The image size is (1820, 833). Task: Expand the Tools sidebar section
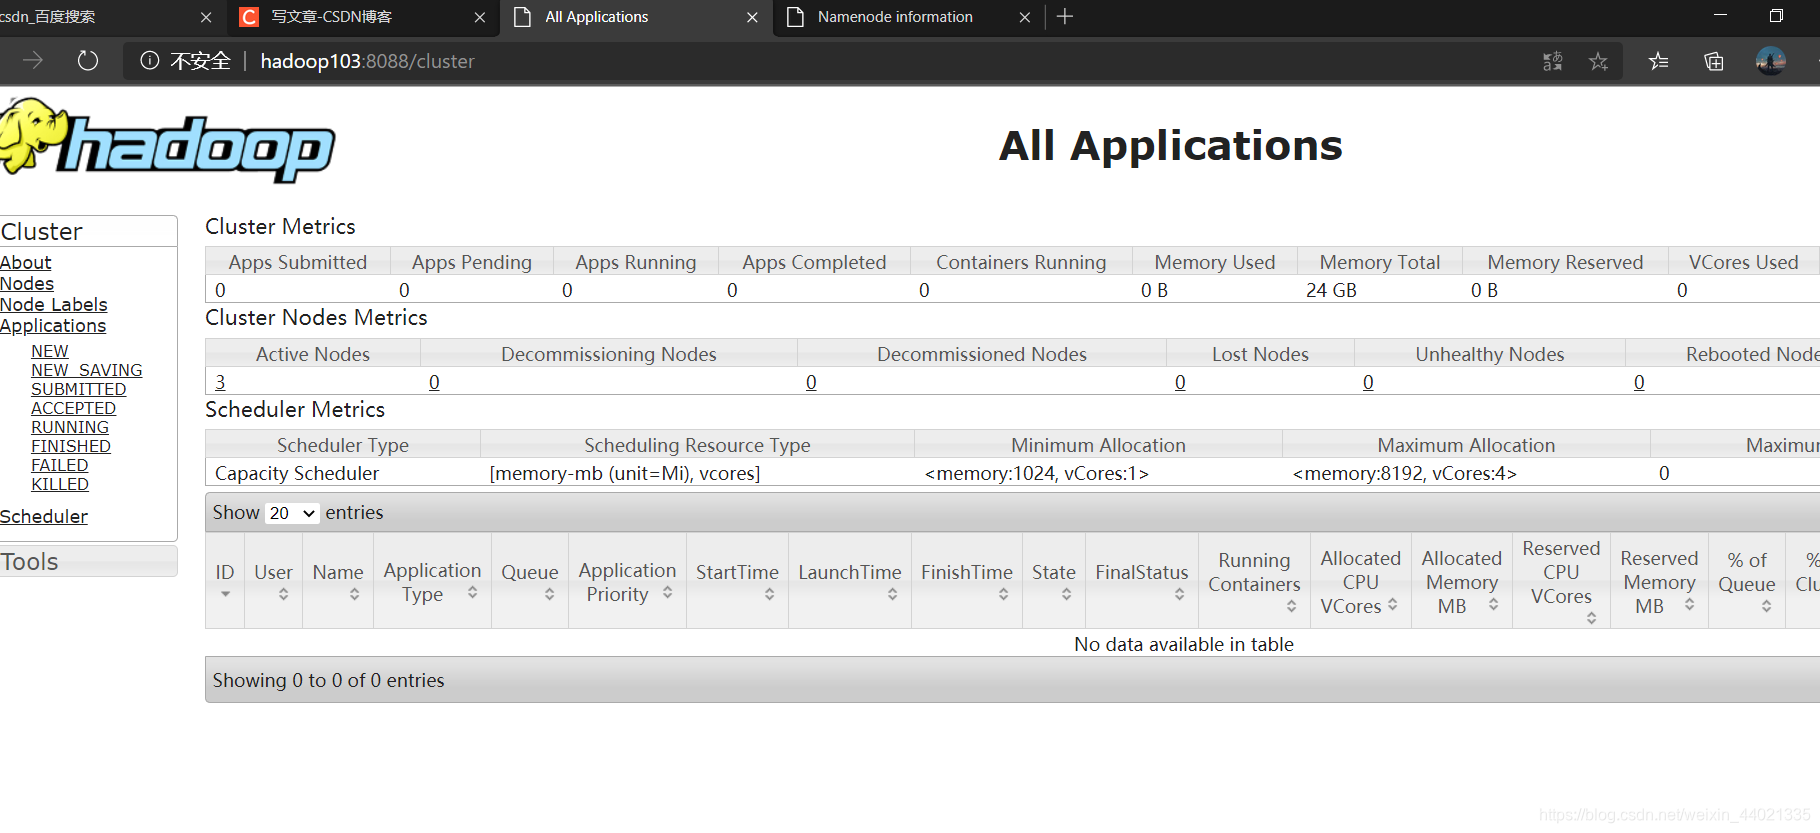pyautogui.click(x=88, y=562)
